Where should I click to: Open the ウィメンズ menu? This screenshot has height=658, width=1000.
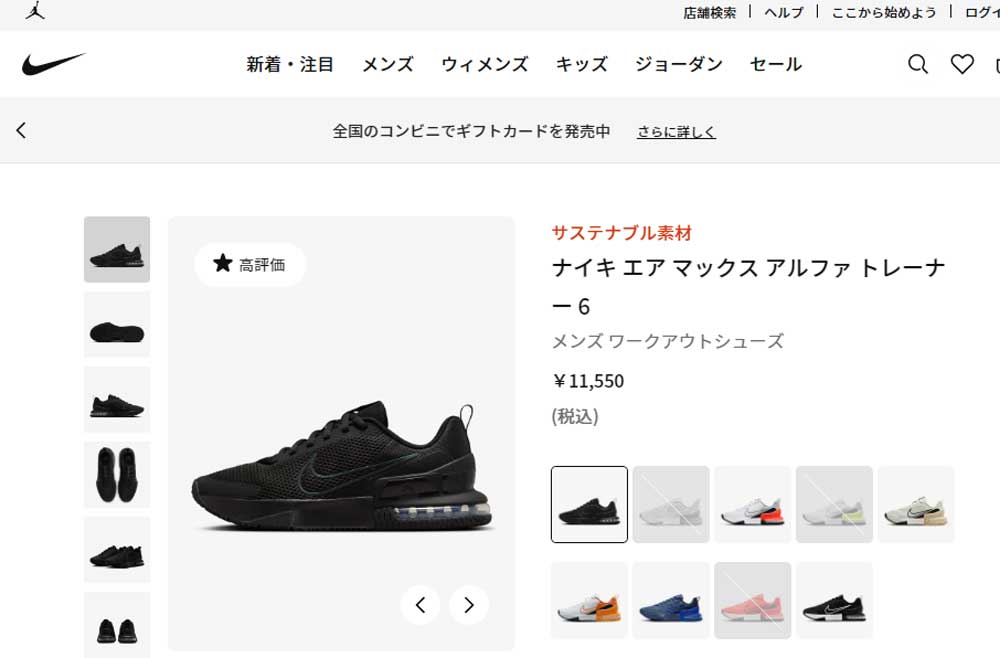(x=485, y=64)
